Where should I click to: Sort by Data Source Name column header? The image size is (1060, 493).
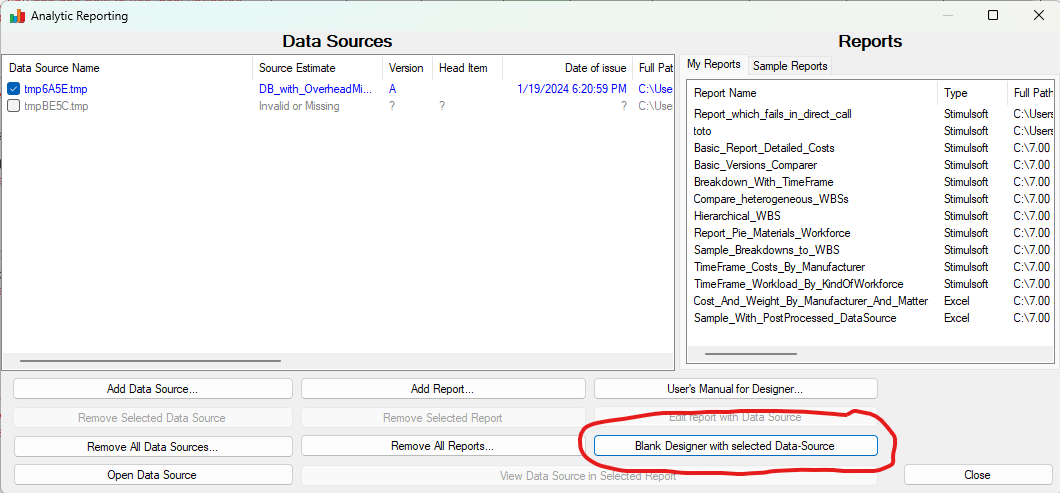point(55,68)
